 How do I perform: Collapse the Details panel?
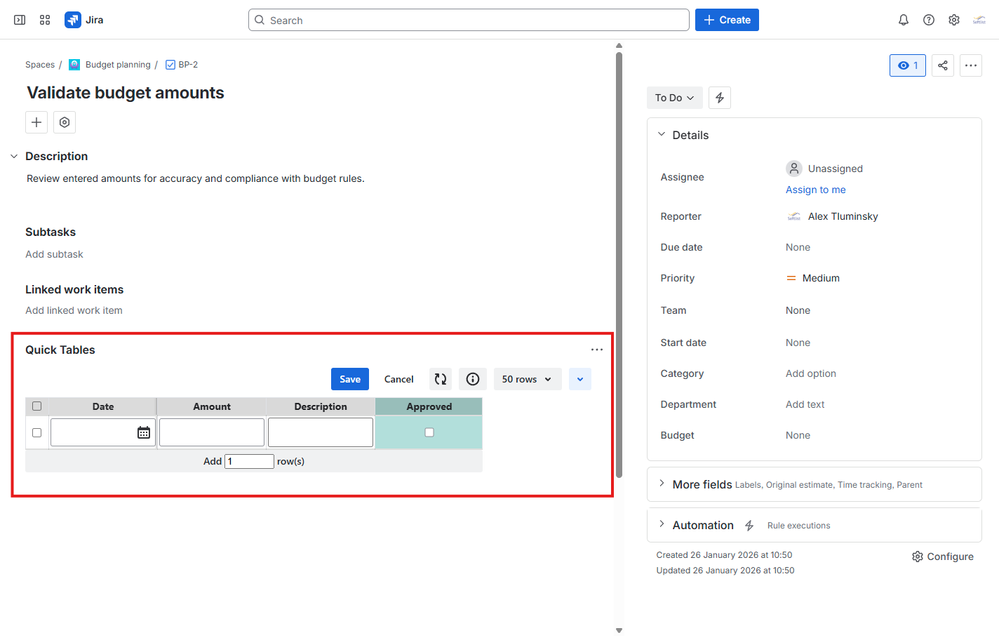(661, 134)
